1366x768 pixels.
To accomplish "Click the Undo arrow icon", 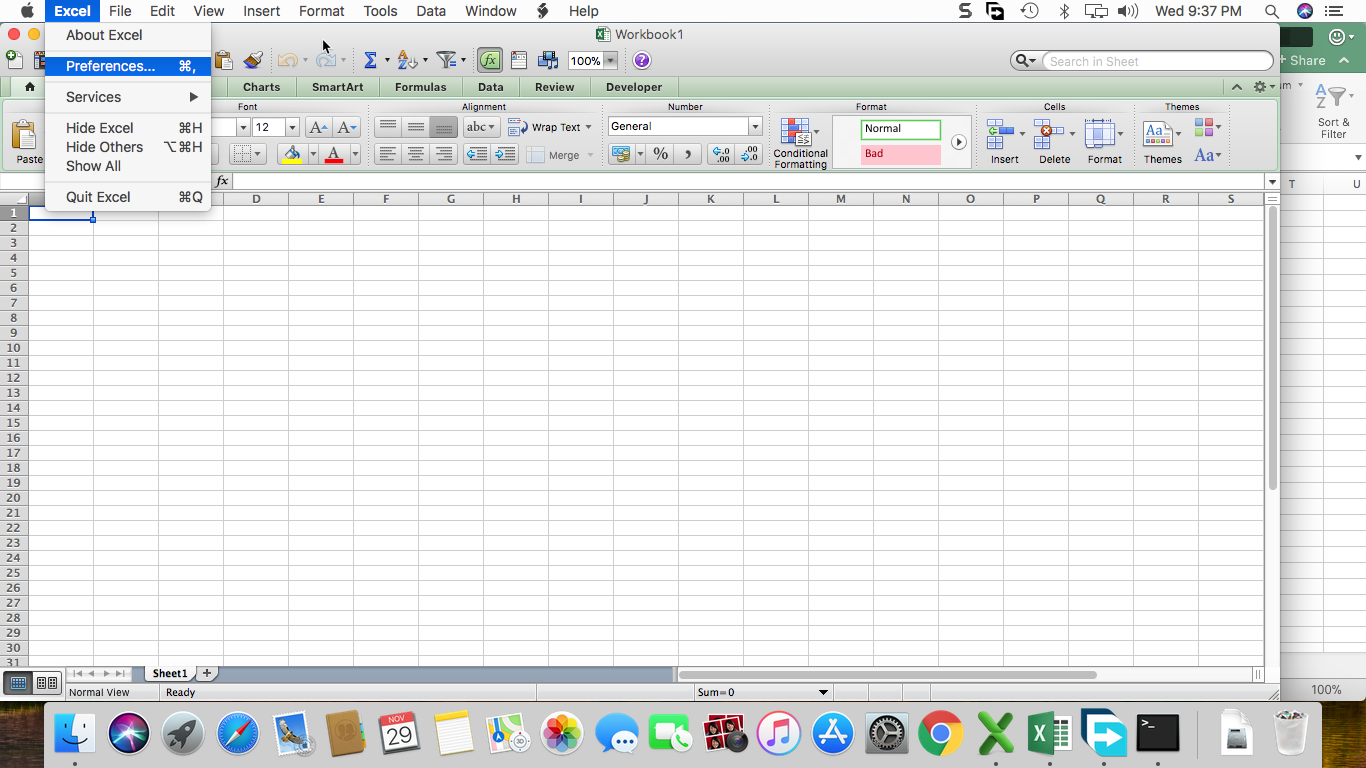I will pyautogui.click(x=287, y=61).
